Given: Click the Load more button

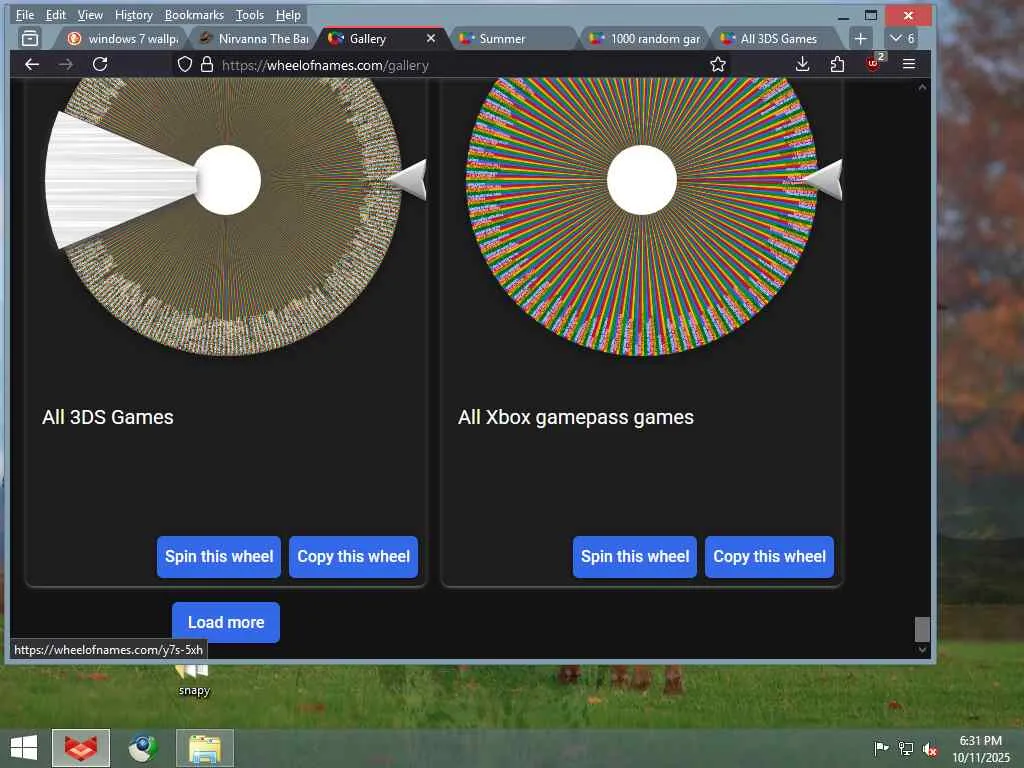Looking at the screenshot, I should point(226,622).
